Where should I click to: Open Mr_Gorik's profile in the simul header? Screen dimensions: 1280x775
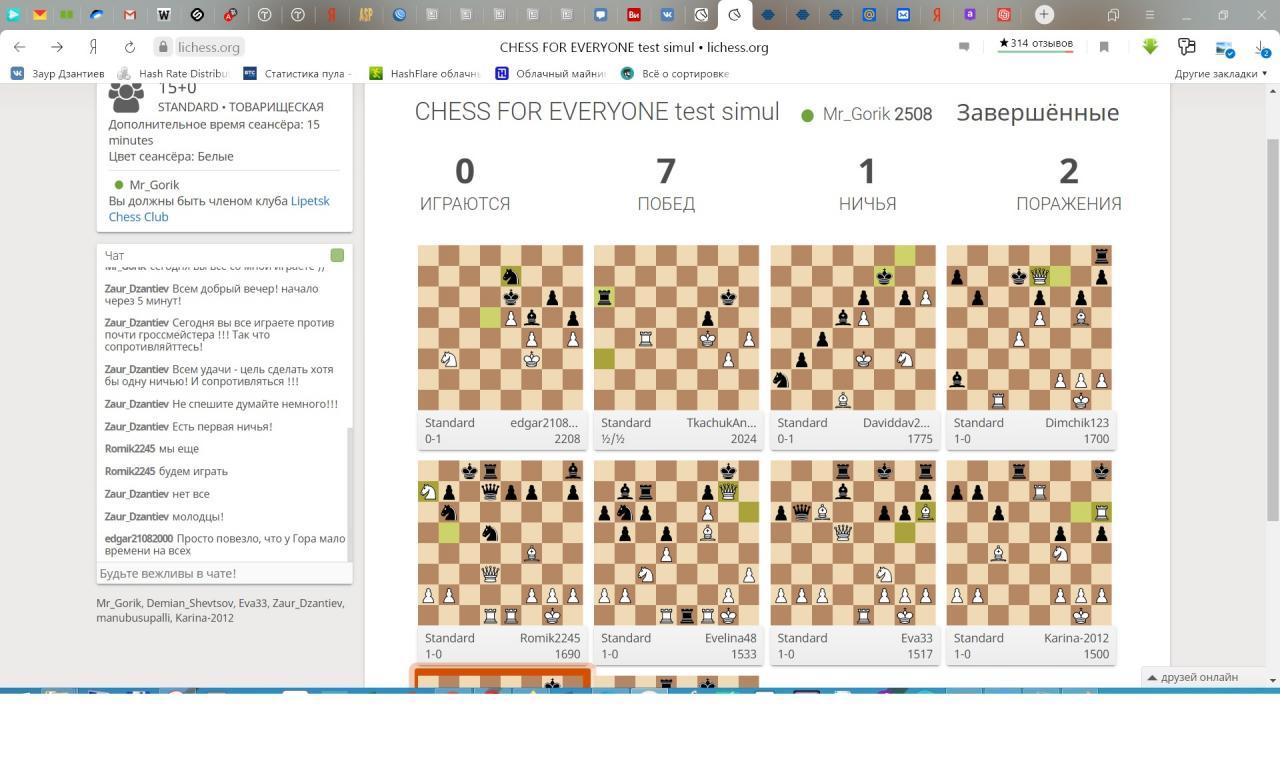[855, 114]
